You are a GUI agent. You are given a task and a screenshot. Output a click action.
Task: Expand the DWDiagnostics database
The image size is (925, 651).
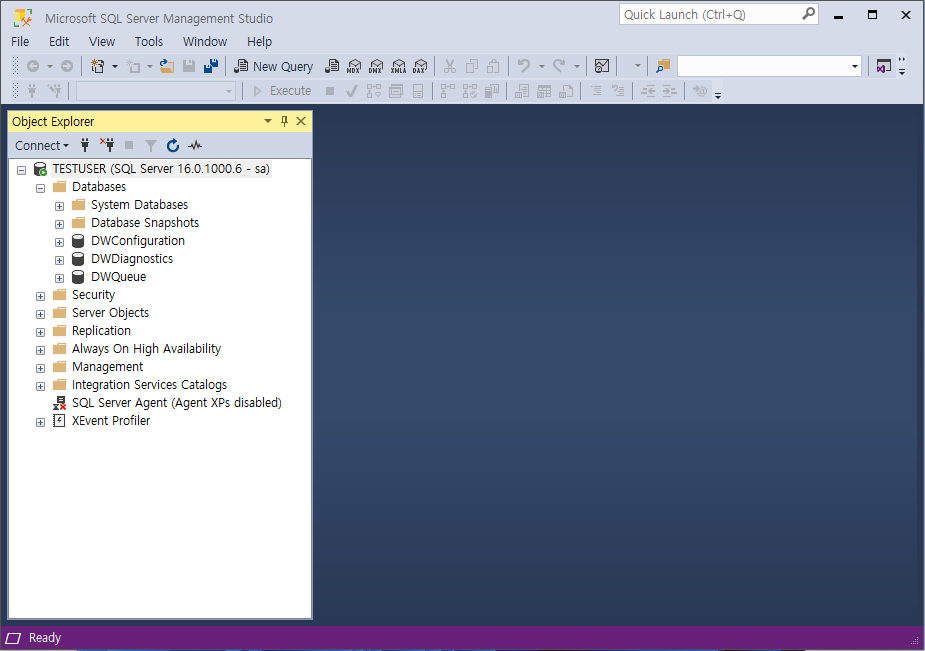(x=60, y=261)
